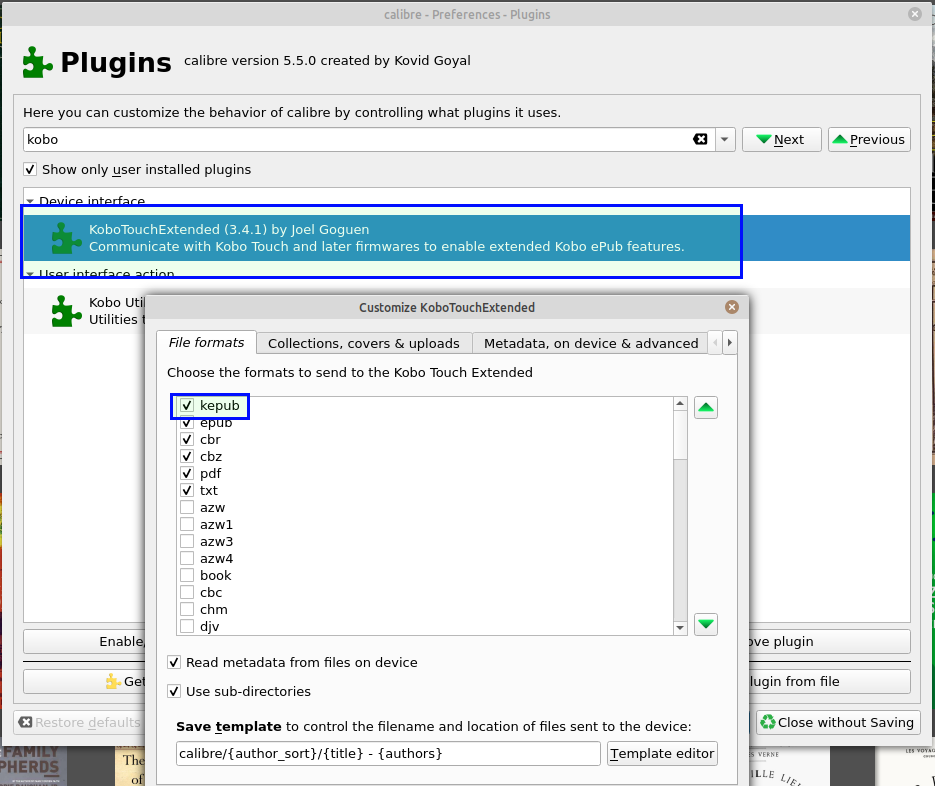Click the save template input field
The height and width of the screenshot is (786, 935).
(x=388, y=754)
